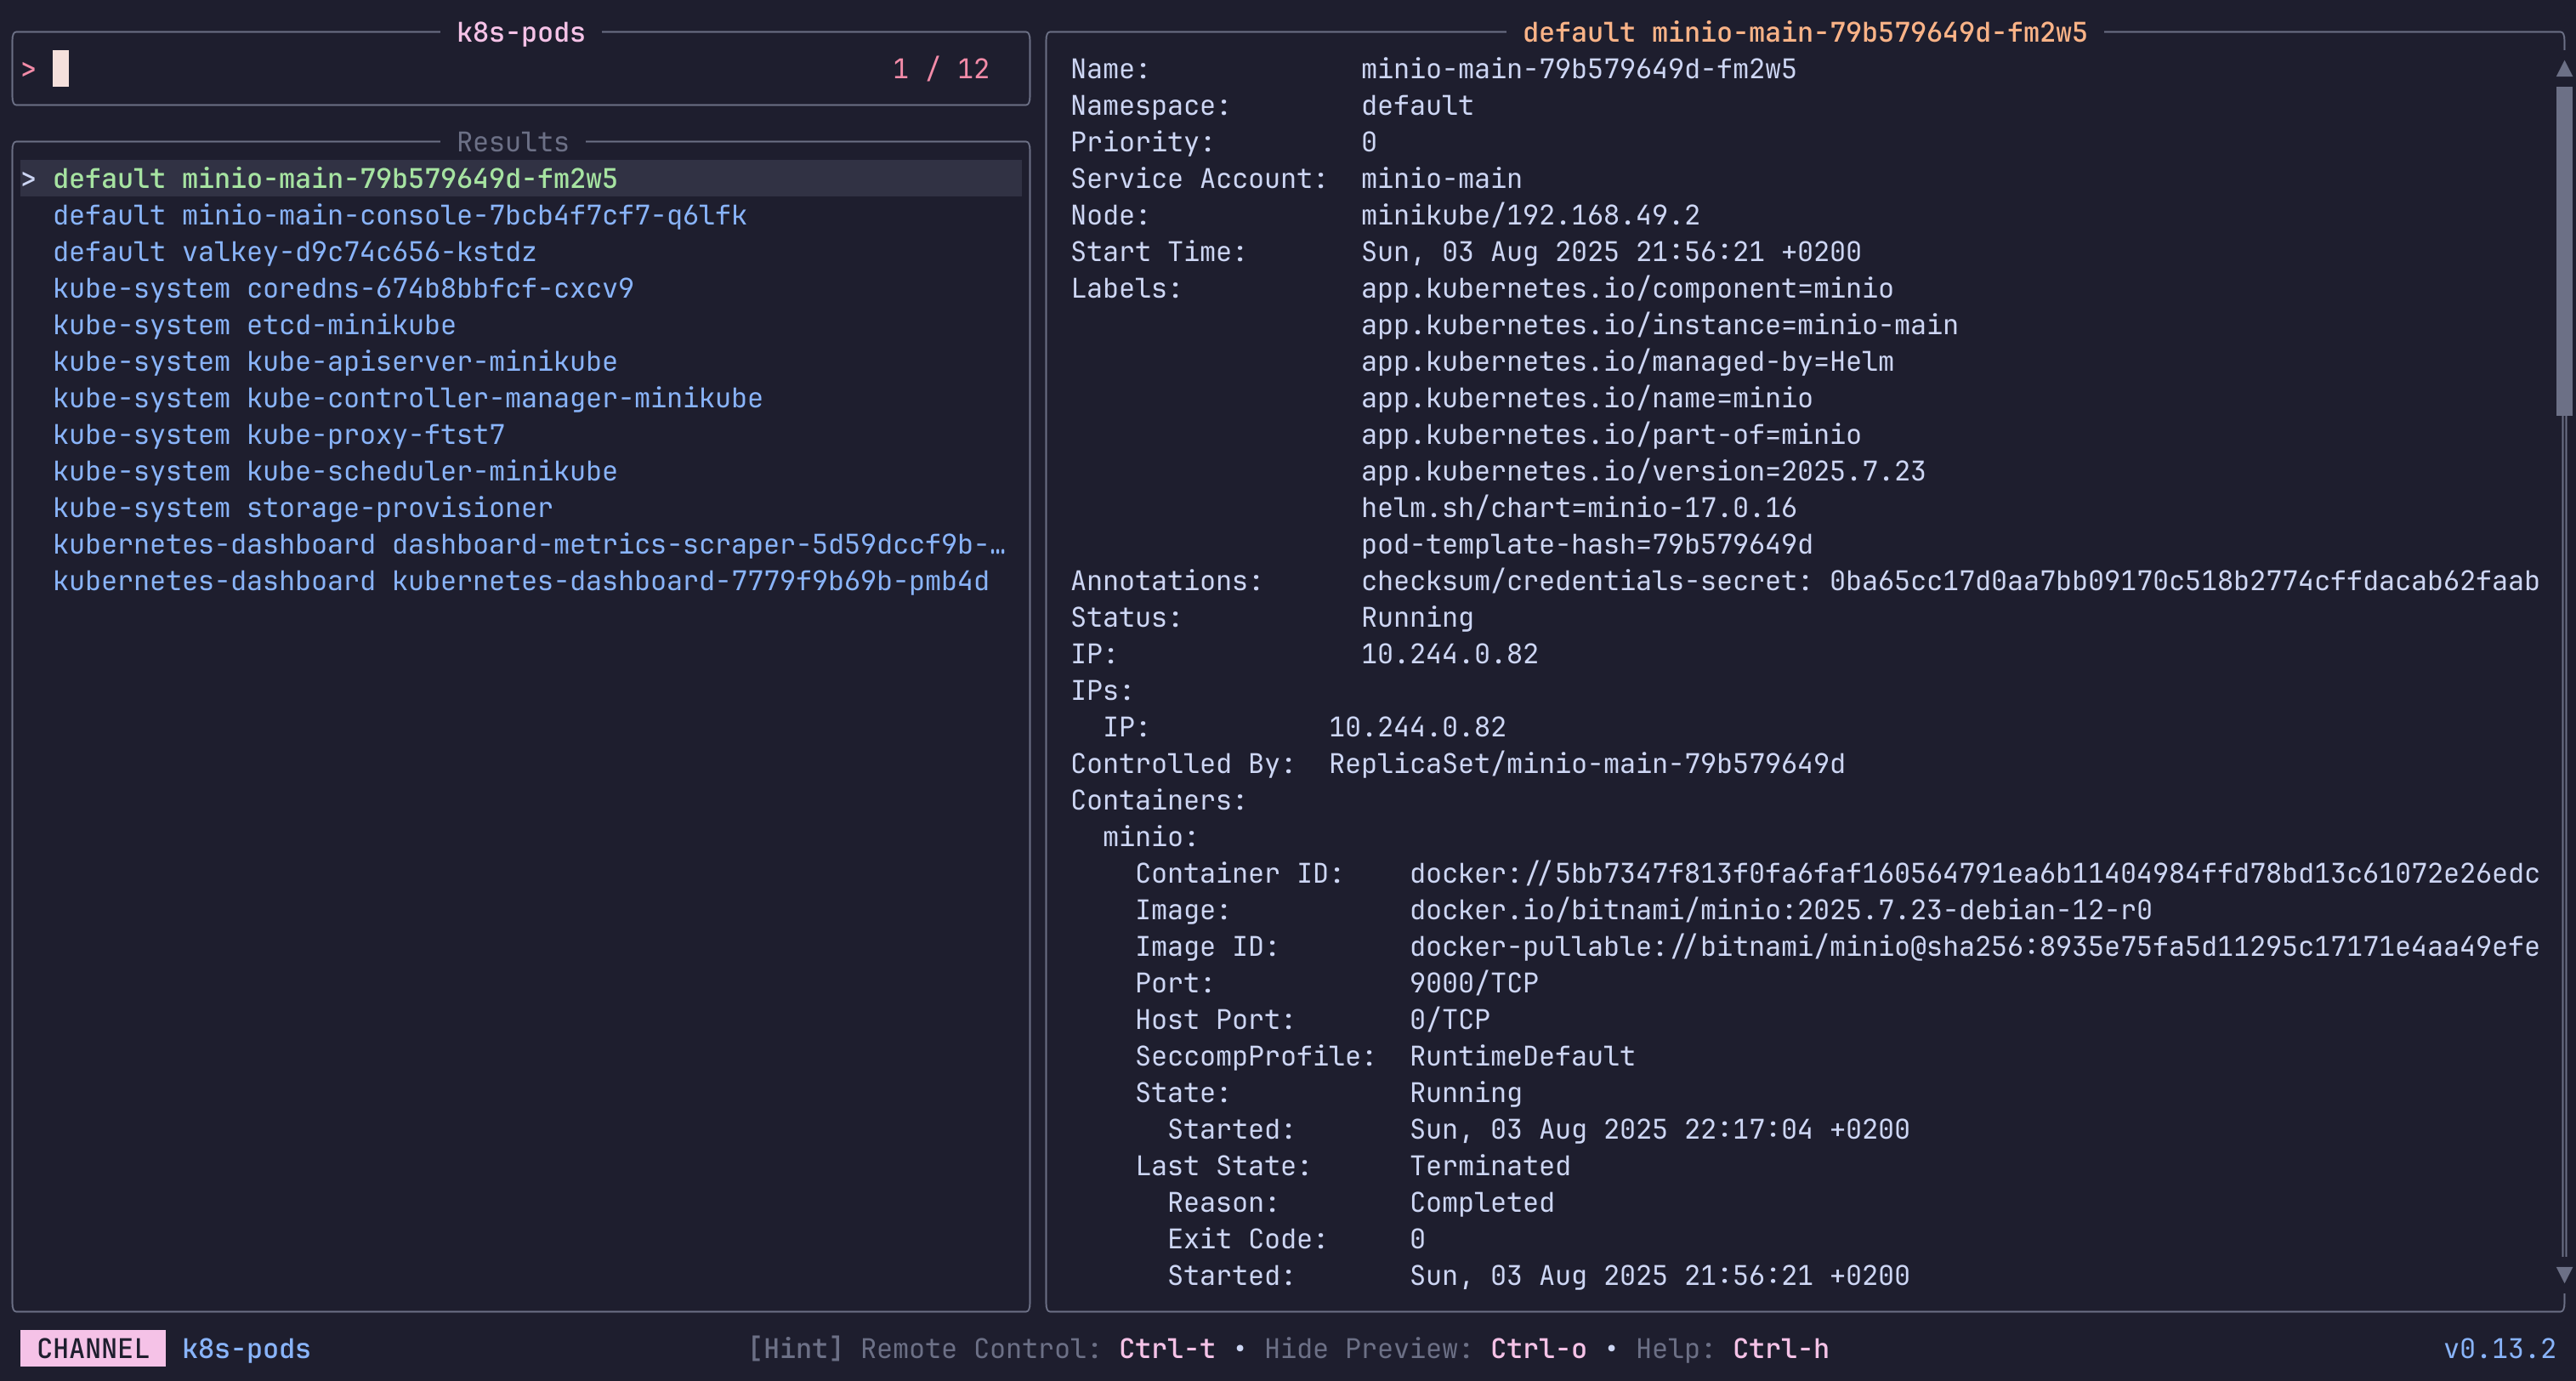Click the Last State value Terminated
The height and width of the screenshot is (1381, 2576).
tap(1490, 1166)
